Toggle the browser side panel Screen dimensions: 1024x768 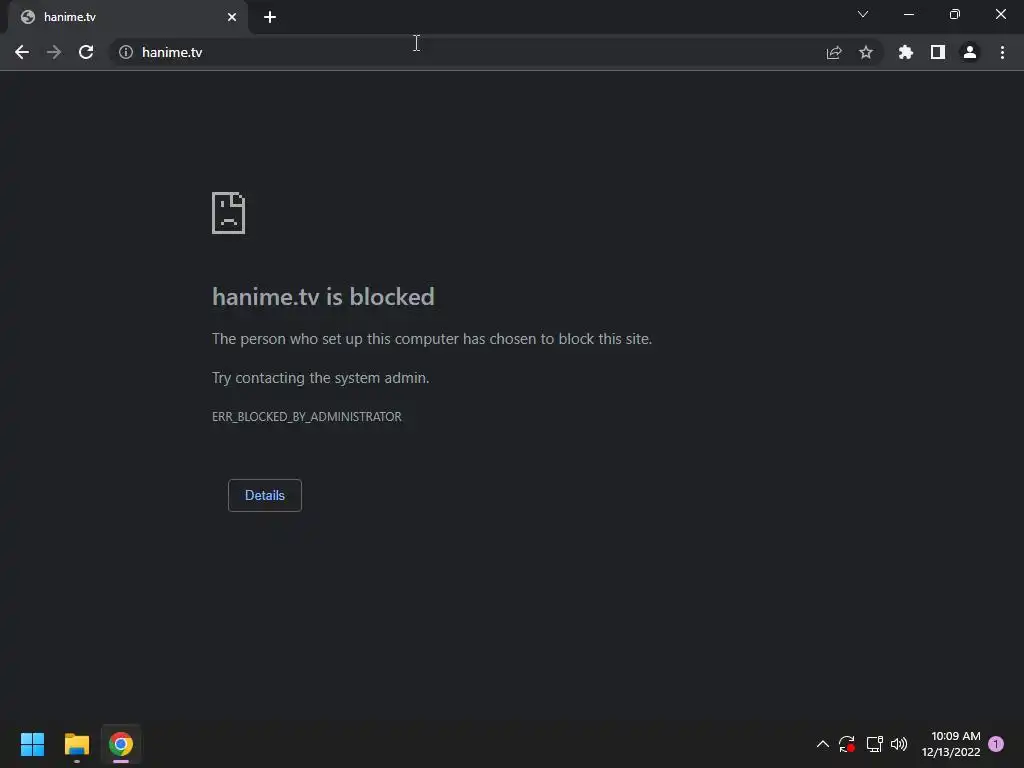pyautogui.click(x=938, y=52)
